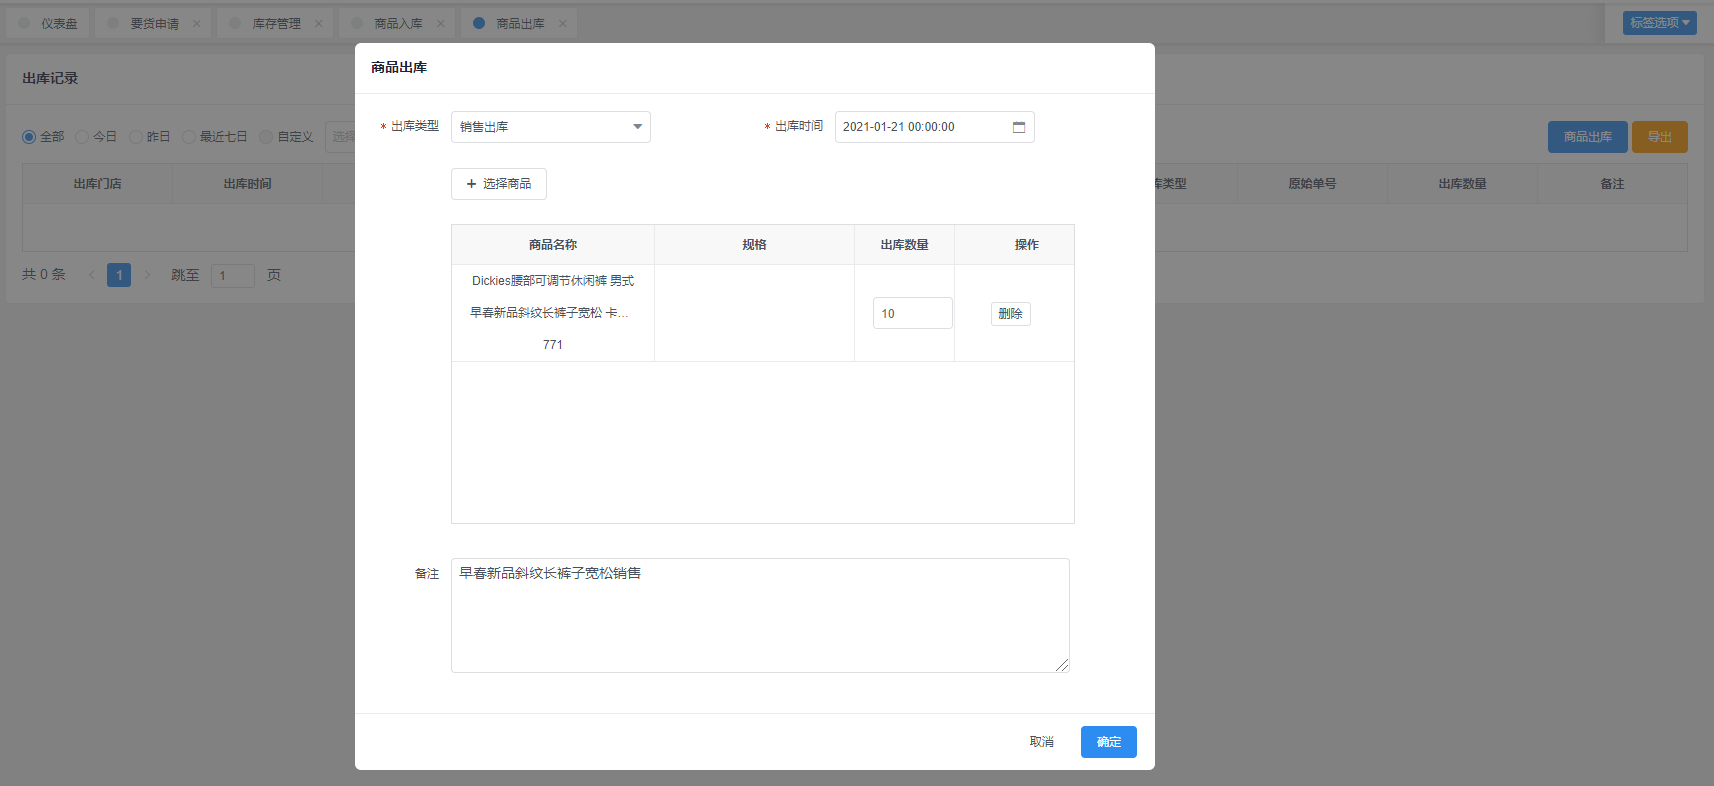Click the 出库数量 column header in dialog
Image resolution: width=1714 pixels, height=786 pixels.
point(905,245)
